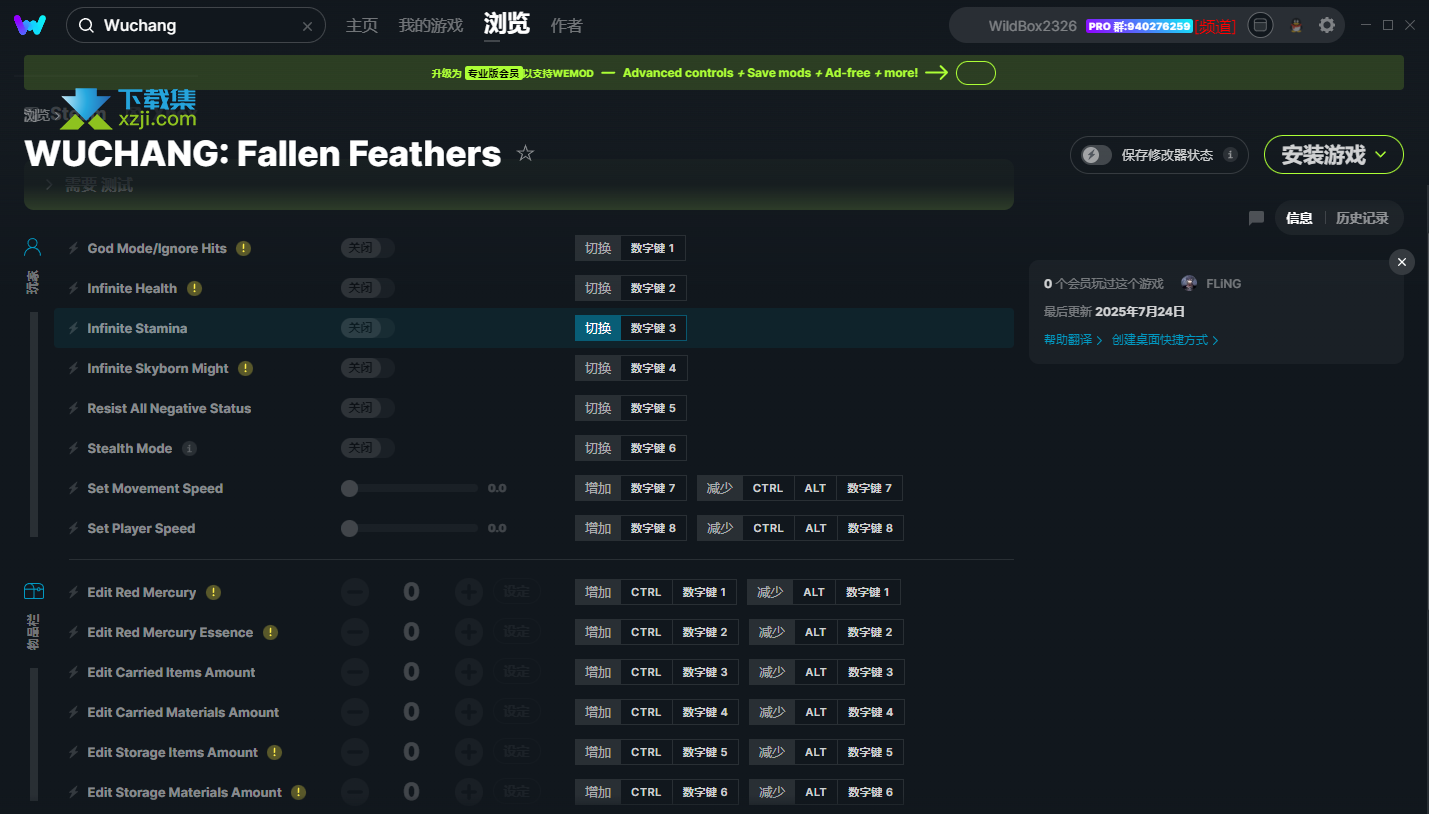Click the round window icon beside the username
Viewport: 1429px width, 814px height.
pos(1261,25)
